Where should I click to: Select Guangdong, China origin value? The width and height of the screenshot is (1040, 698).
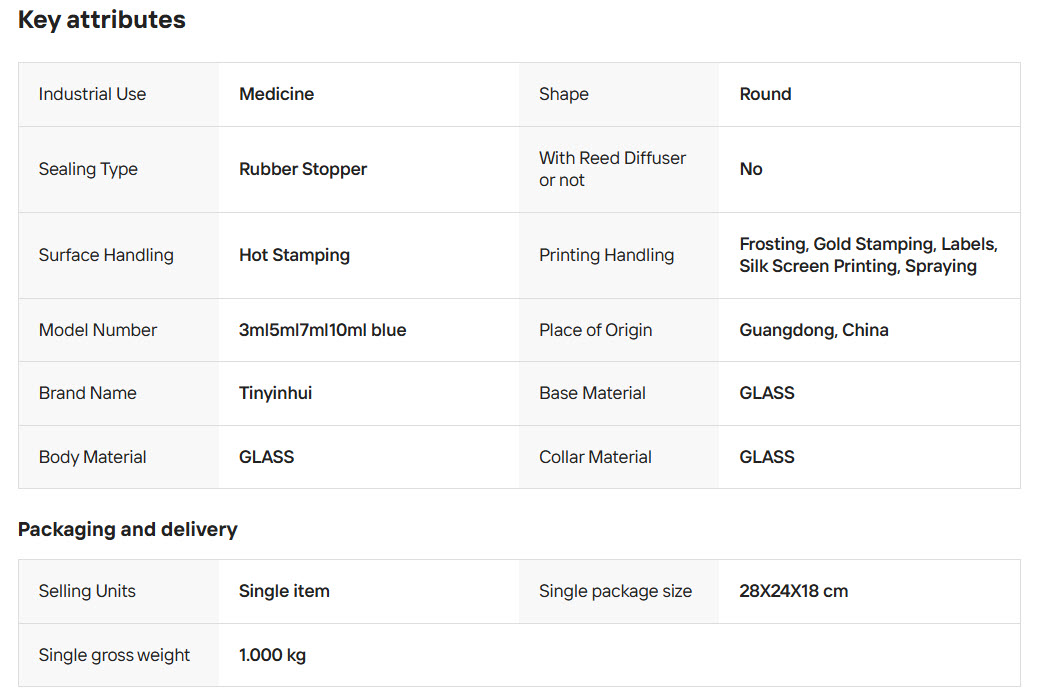[813, 330]
